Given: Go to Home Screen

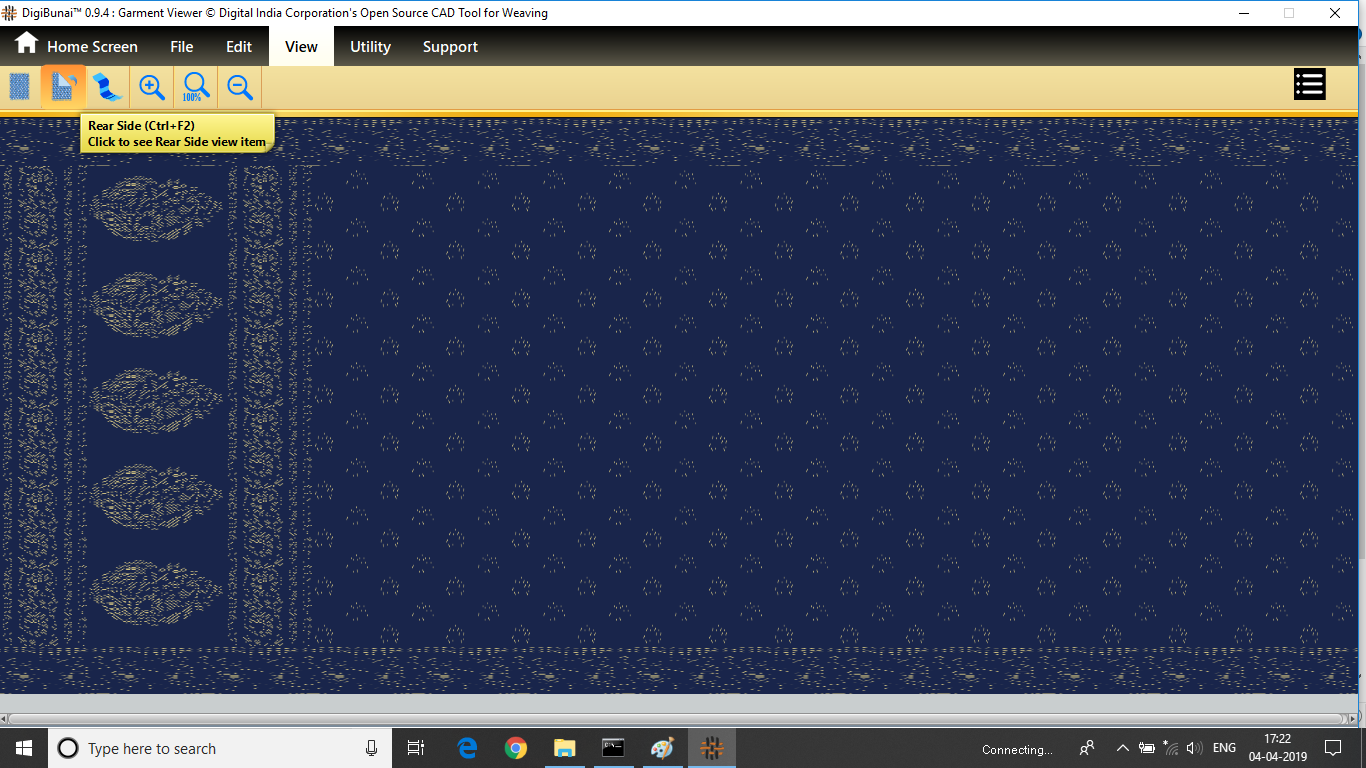Looking at the screenshot, I should point(76,47).
